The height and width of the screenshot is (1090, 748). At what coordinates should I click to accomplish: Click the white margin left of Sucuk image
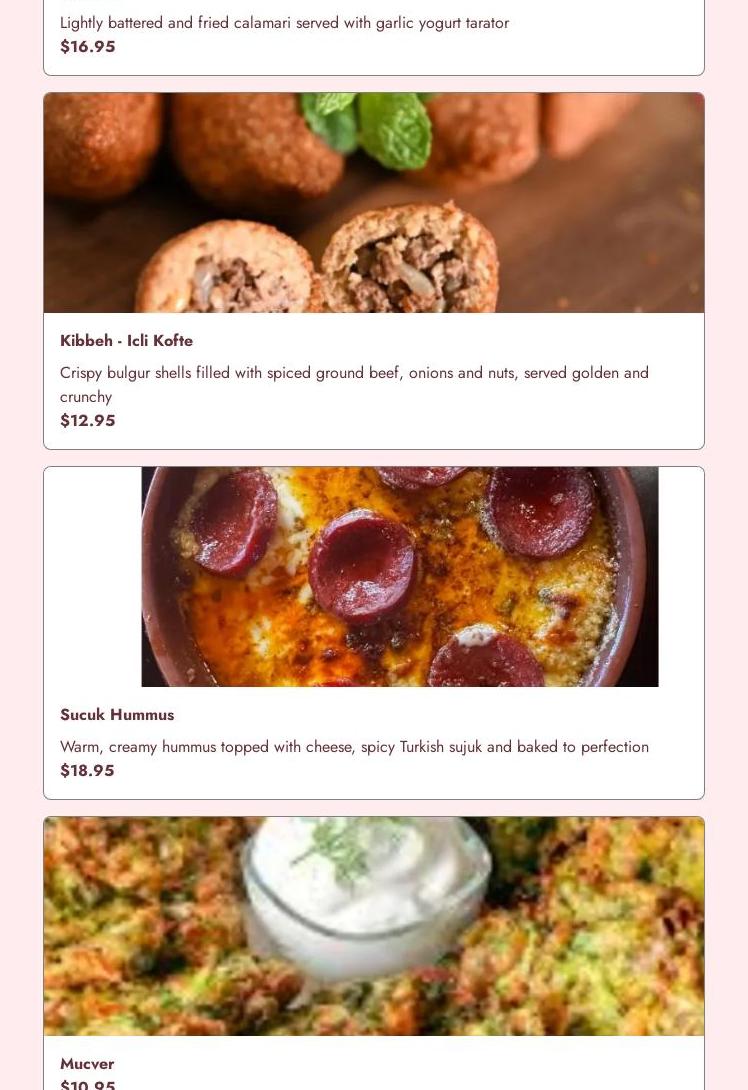point(92,576)
